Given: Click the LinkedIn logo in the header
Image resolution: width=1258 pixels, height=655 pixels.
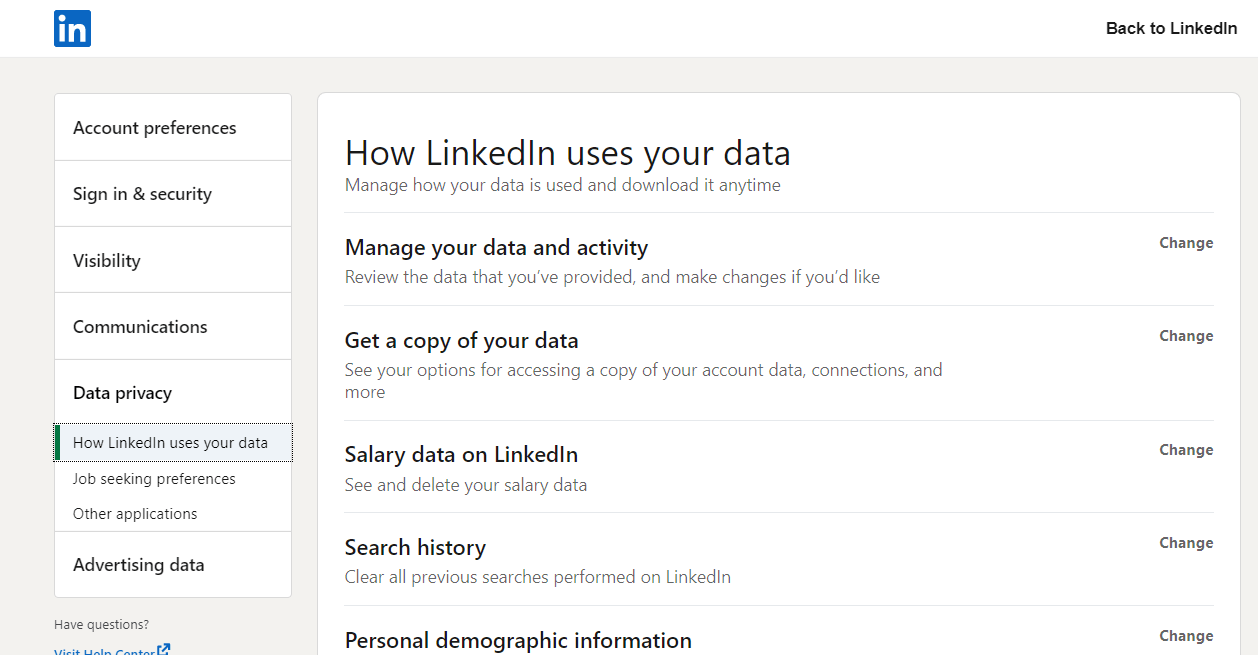Looking at the screenshot, I should (72, 28).
